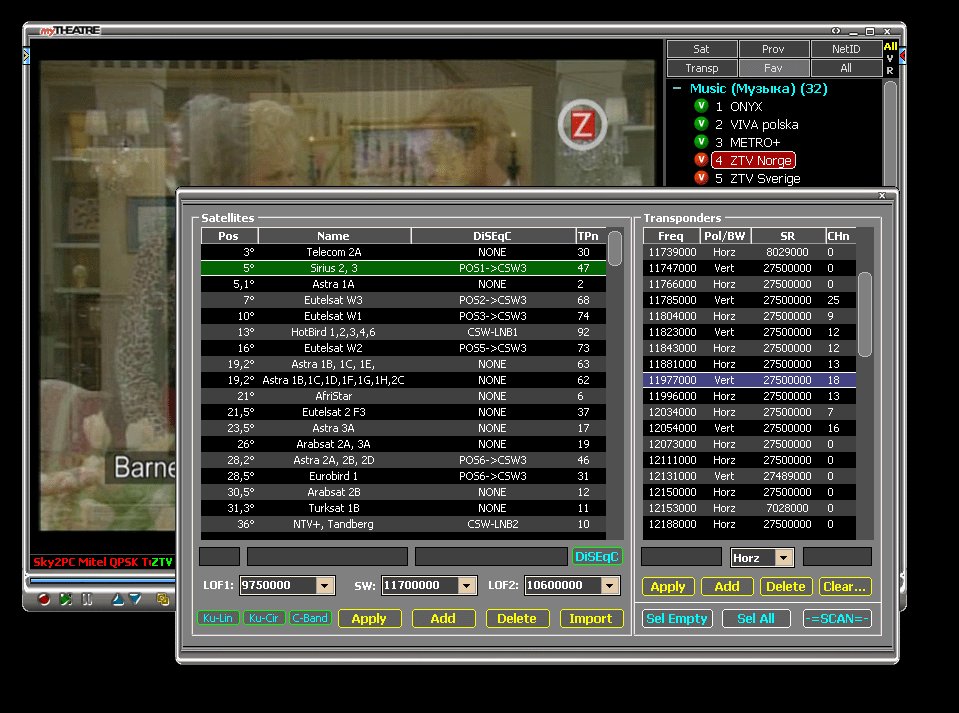
Task: Select the V video-only channel filter
Action: 890,58
